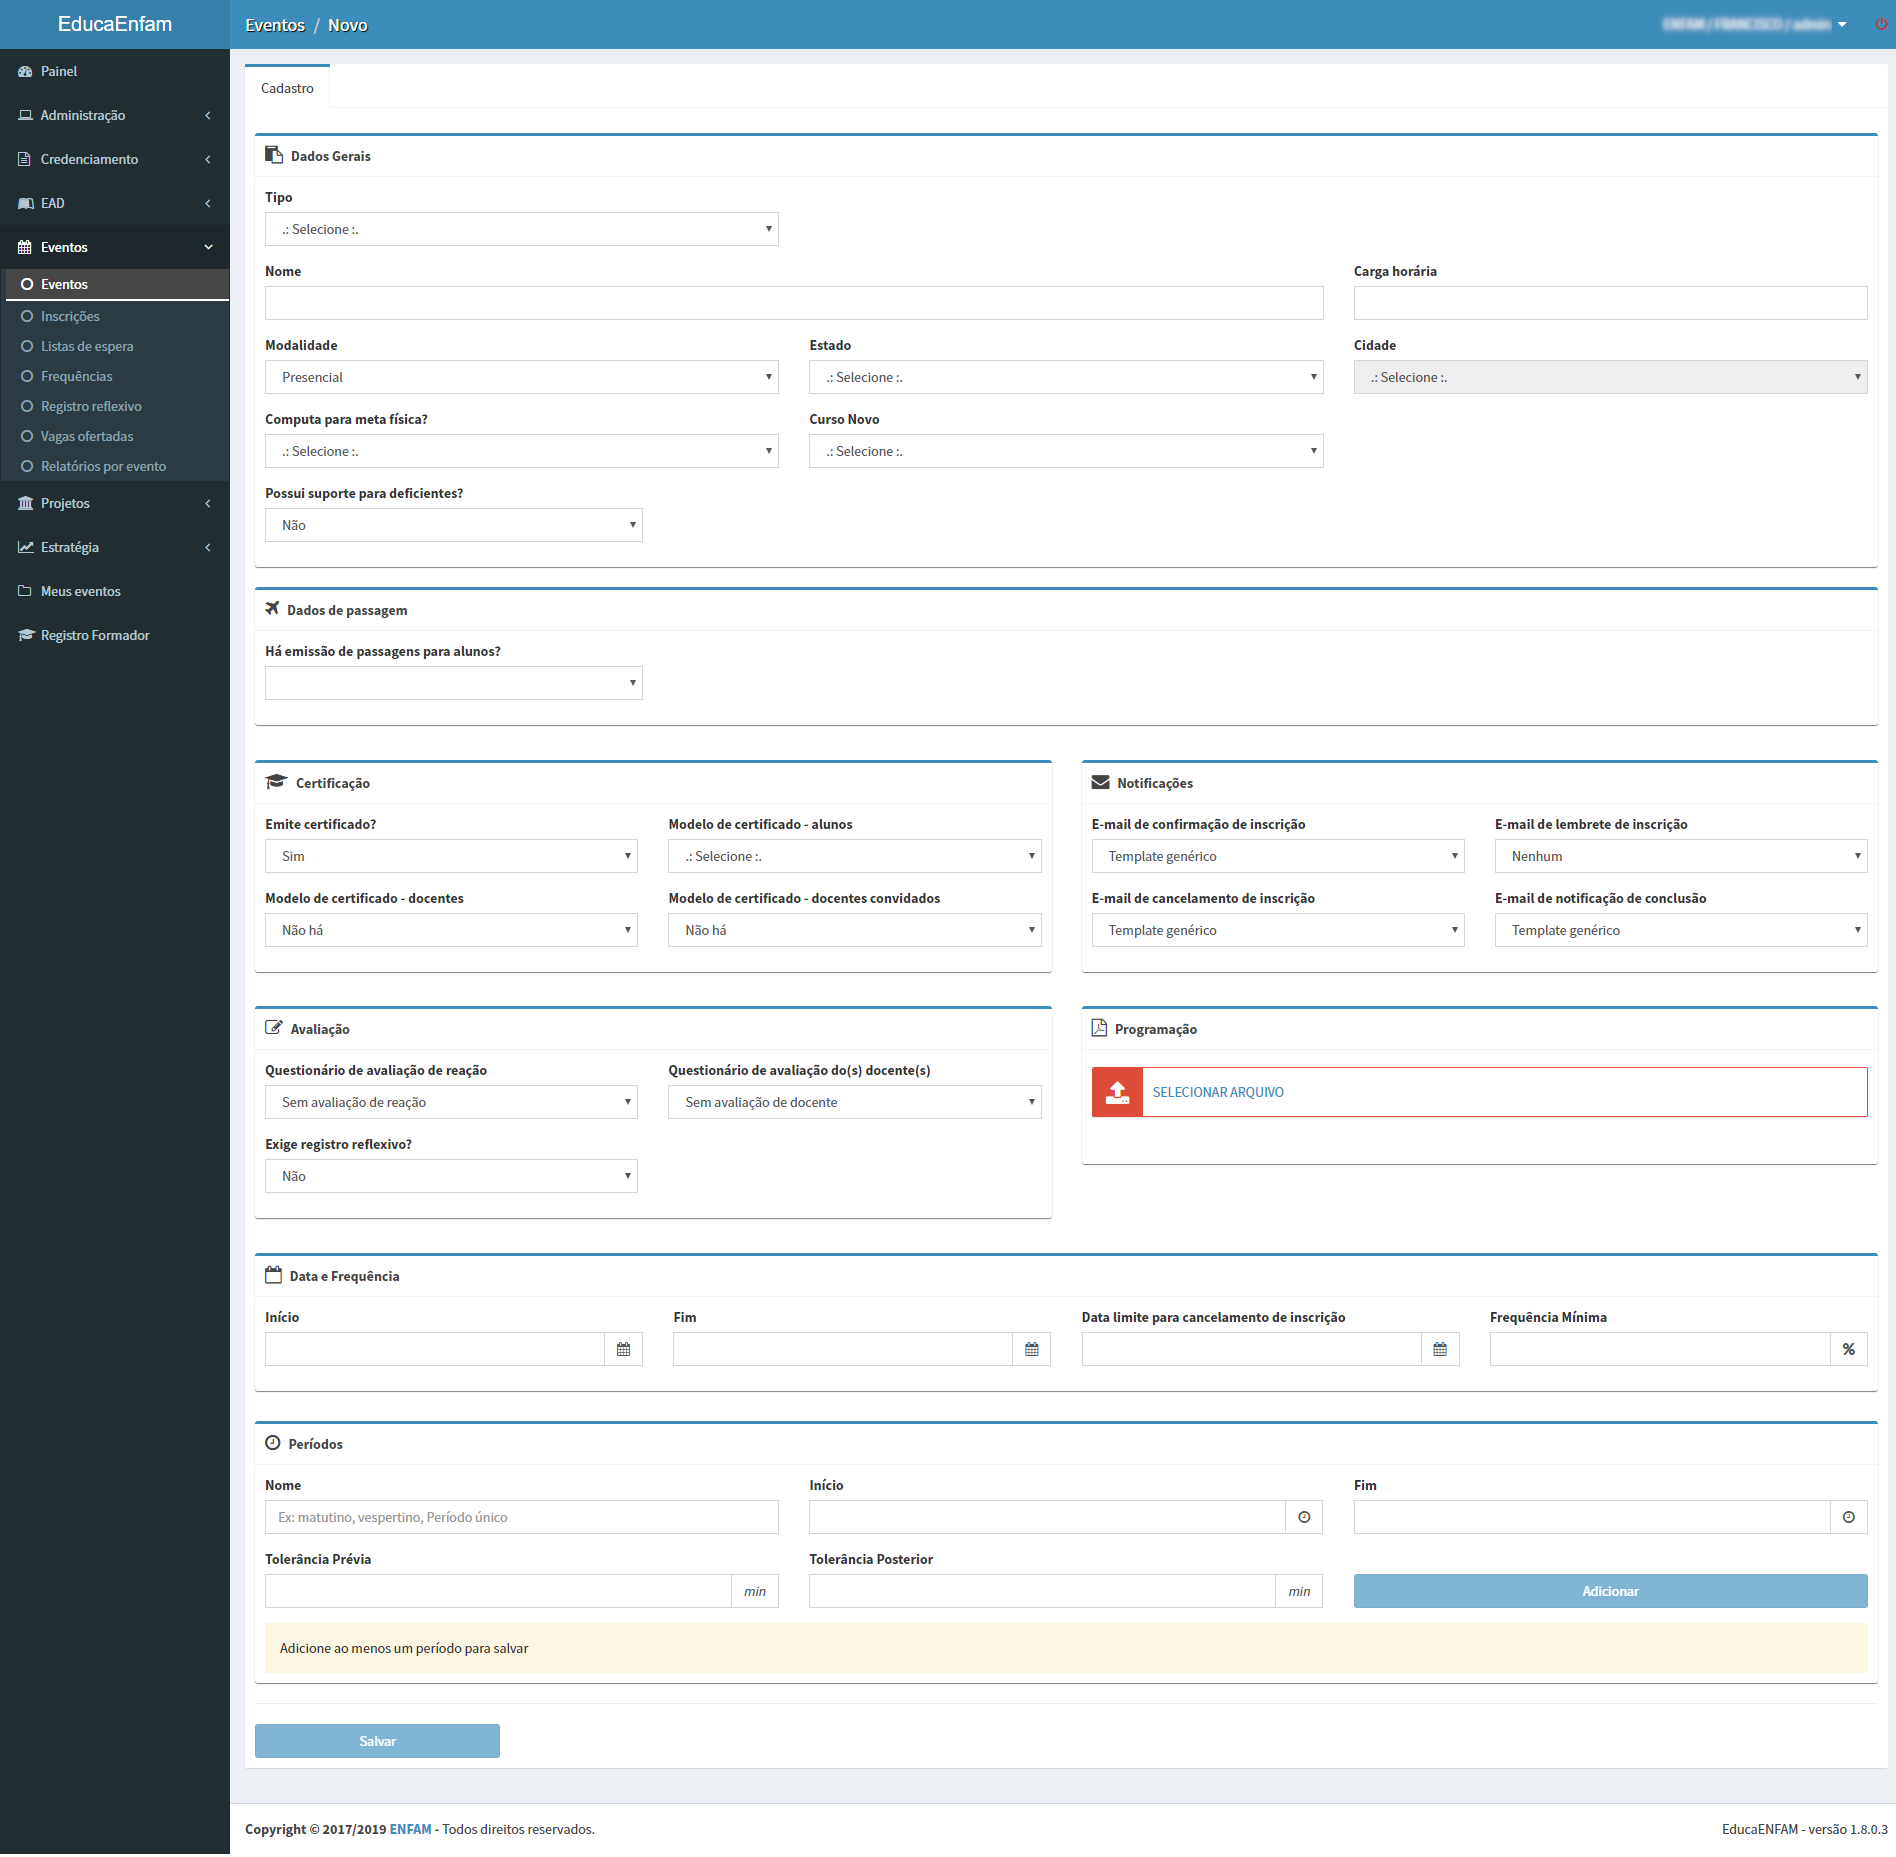Click the Notificações envelope icon
Screen dimensions: 1896x1857
click(1101, 782)
